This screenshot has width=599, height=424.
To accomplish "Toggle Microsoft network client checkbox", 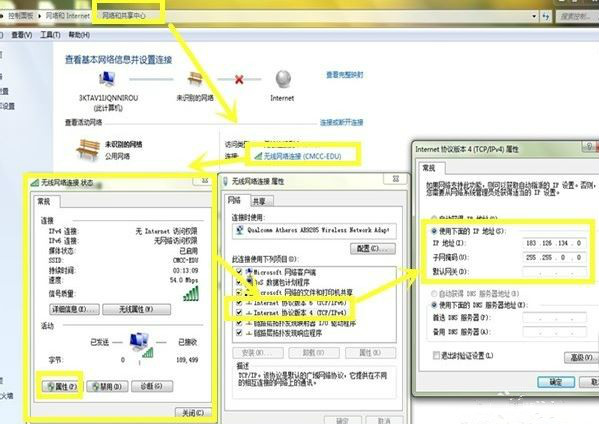I will pyautogui.click(x=239, y=272).
